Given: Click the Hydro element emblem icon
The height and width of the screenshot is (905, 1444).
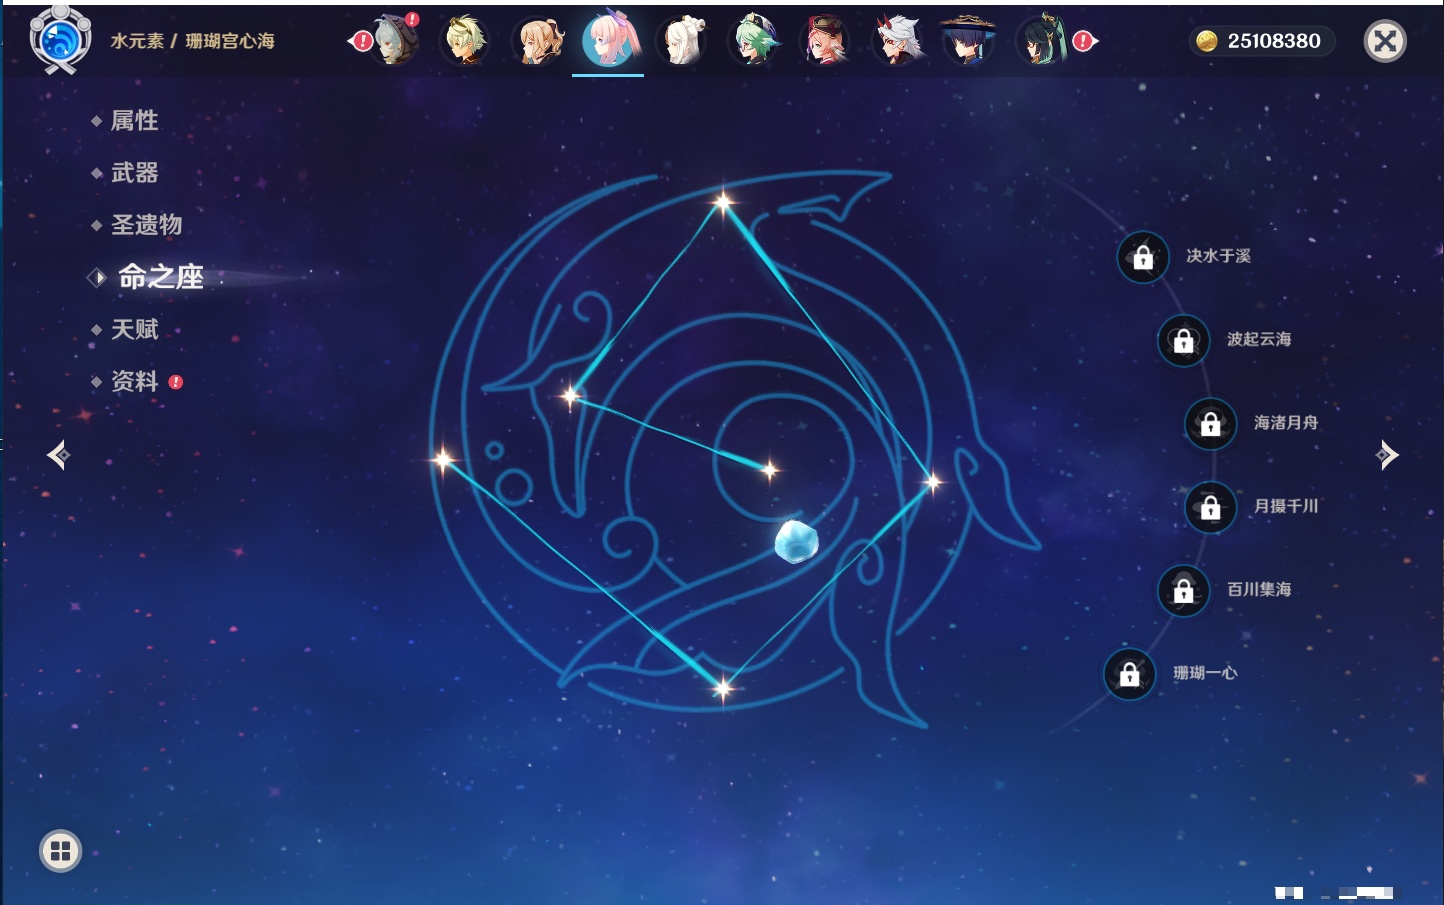Looking at the screenshot, I should [60, 40].
